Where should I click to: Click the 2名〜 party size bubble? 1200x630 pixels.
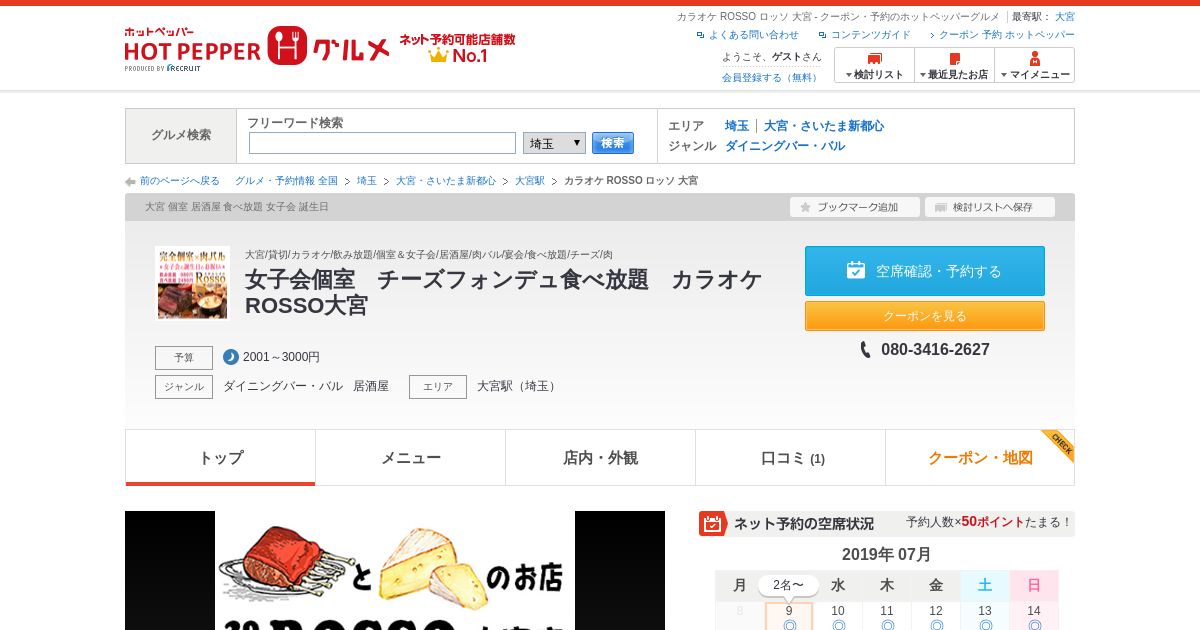pos(788,585)
